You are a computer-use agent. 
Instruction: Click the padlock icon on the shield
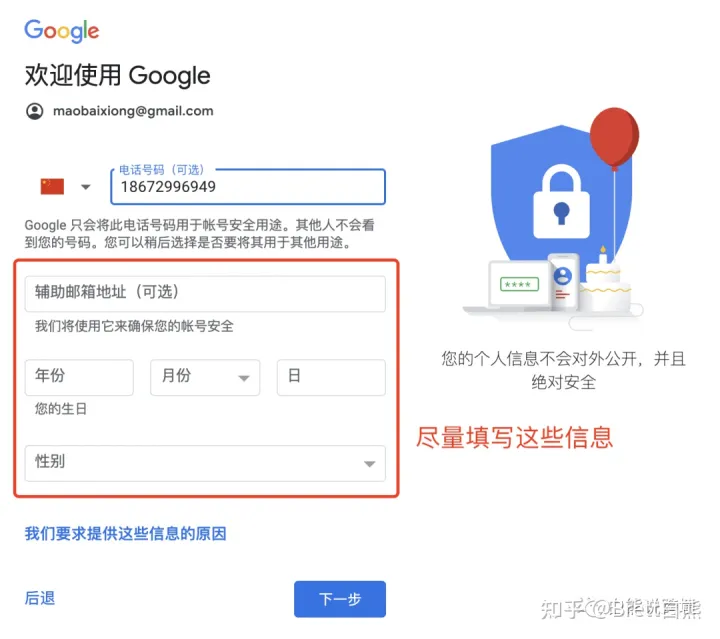[x=561, y=202]
